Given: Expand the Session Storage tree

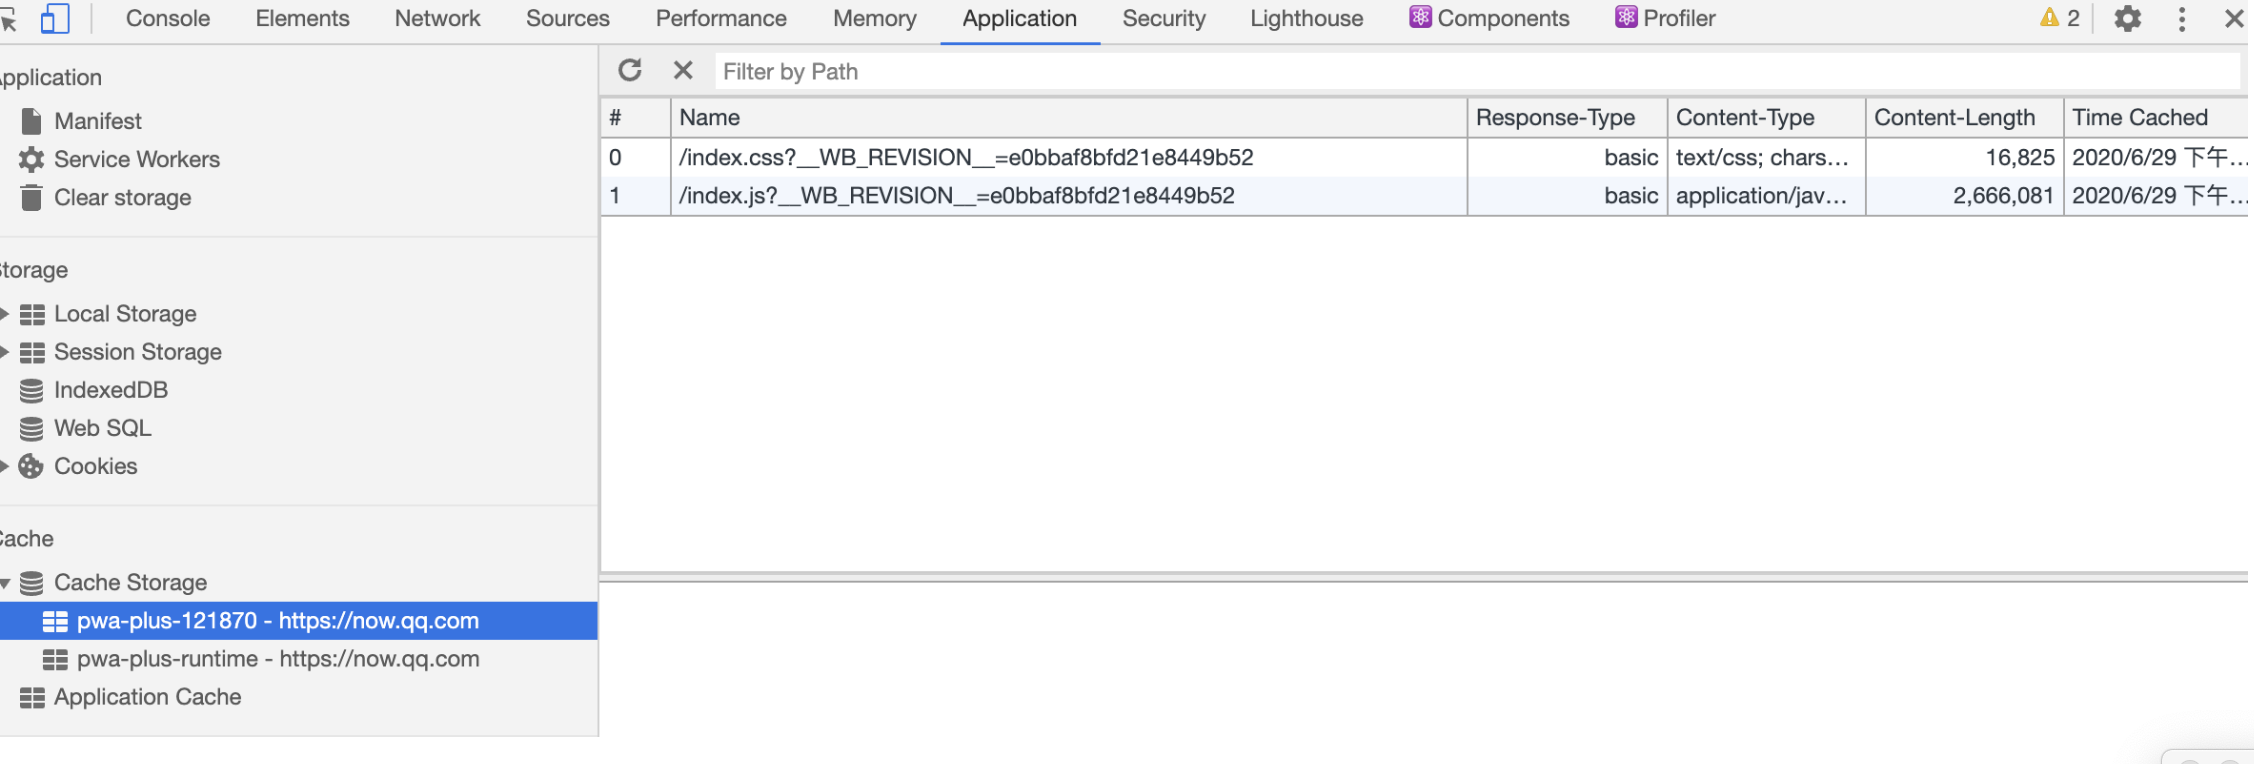Looking at the screenshot, I should tap(5, 352).
